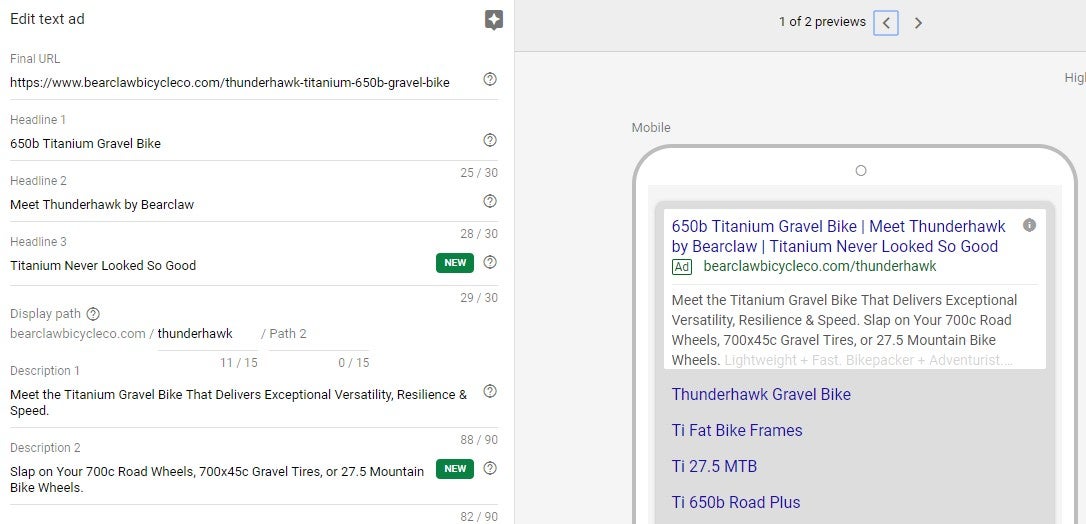Open help icon beside Headline 1

(x=490, y=141)
